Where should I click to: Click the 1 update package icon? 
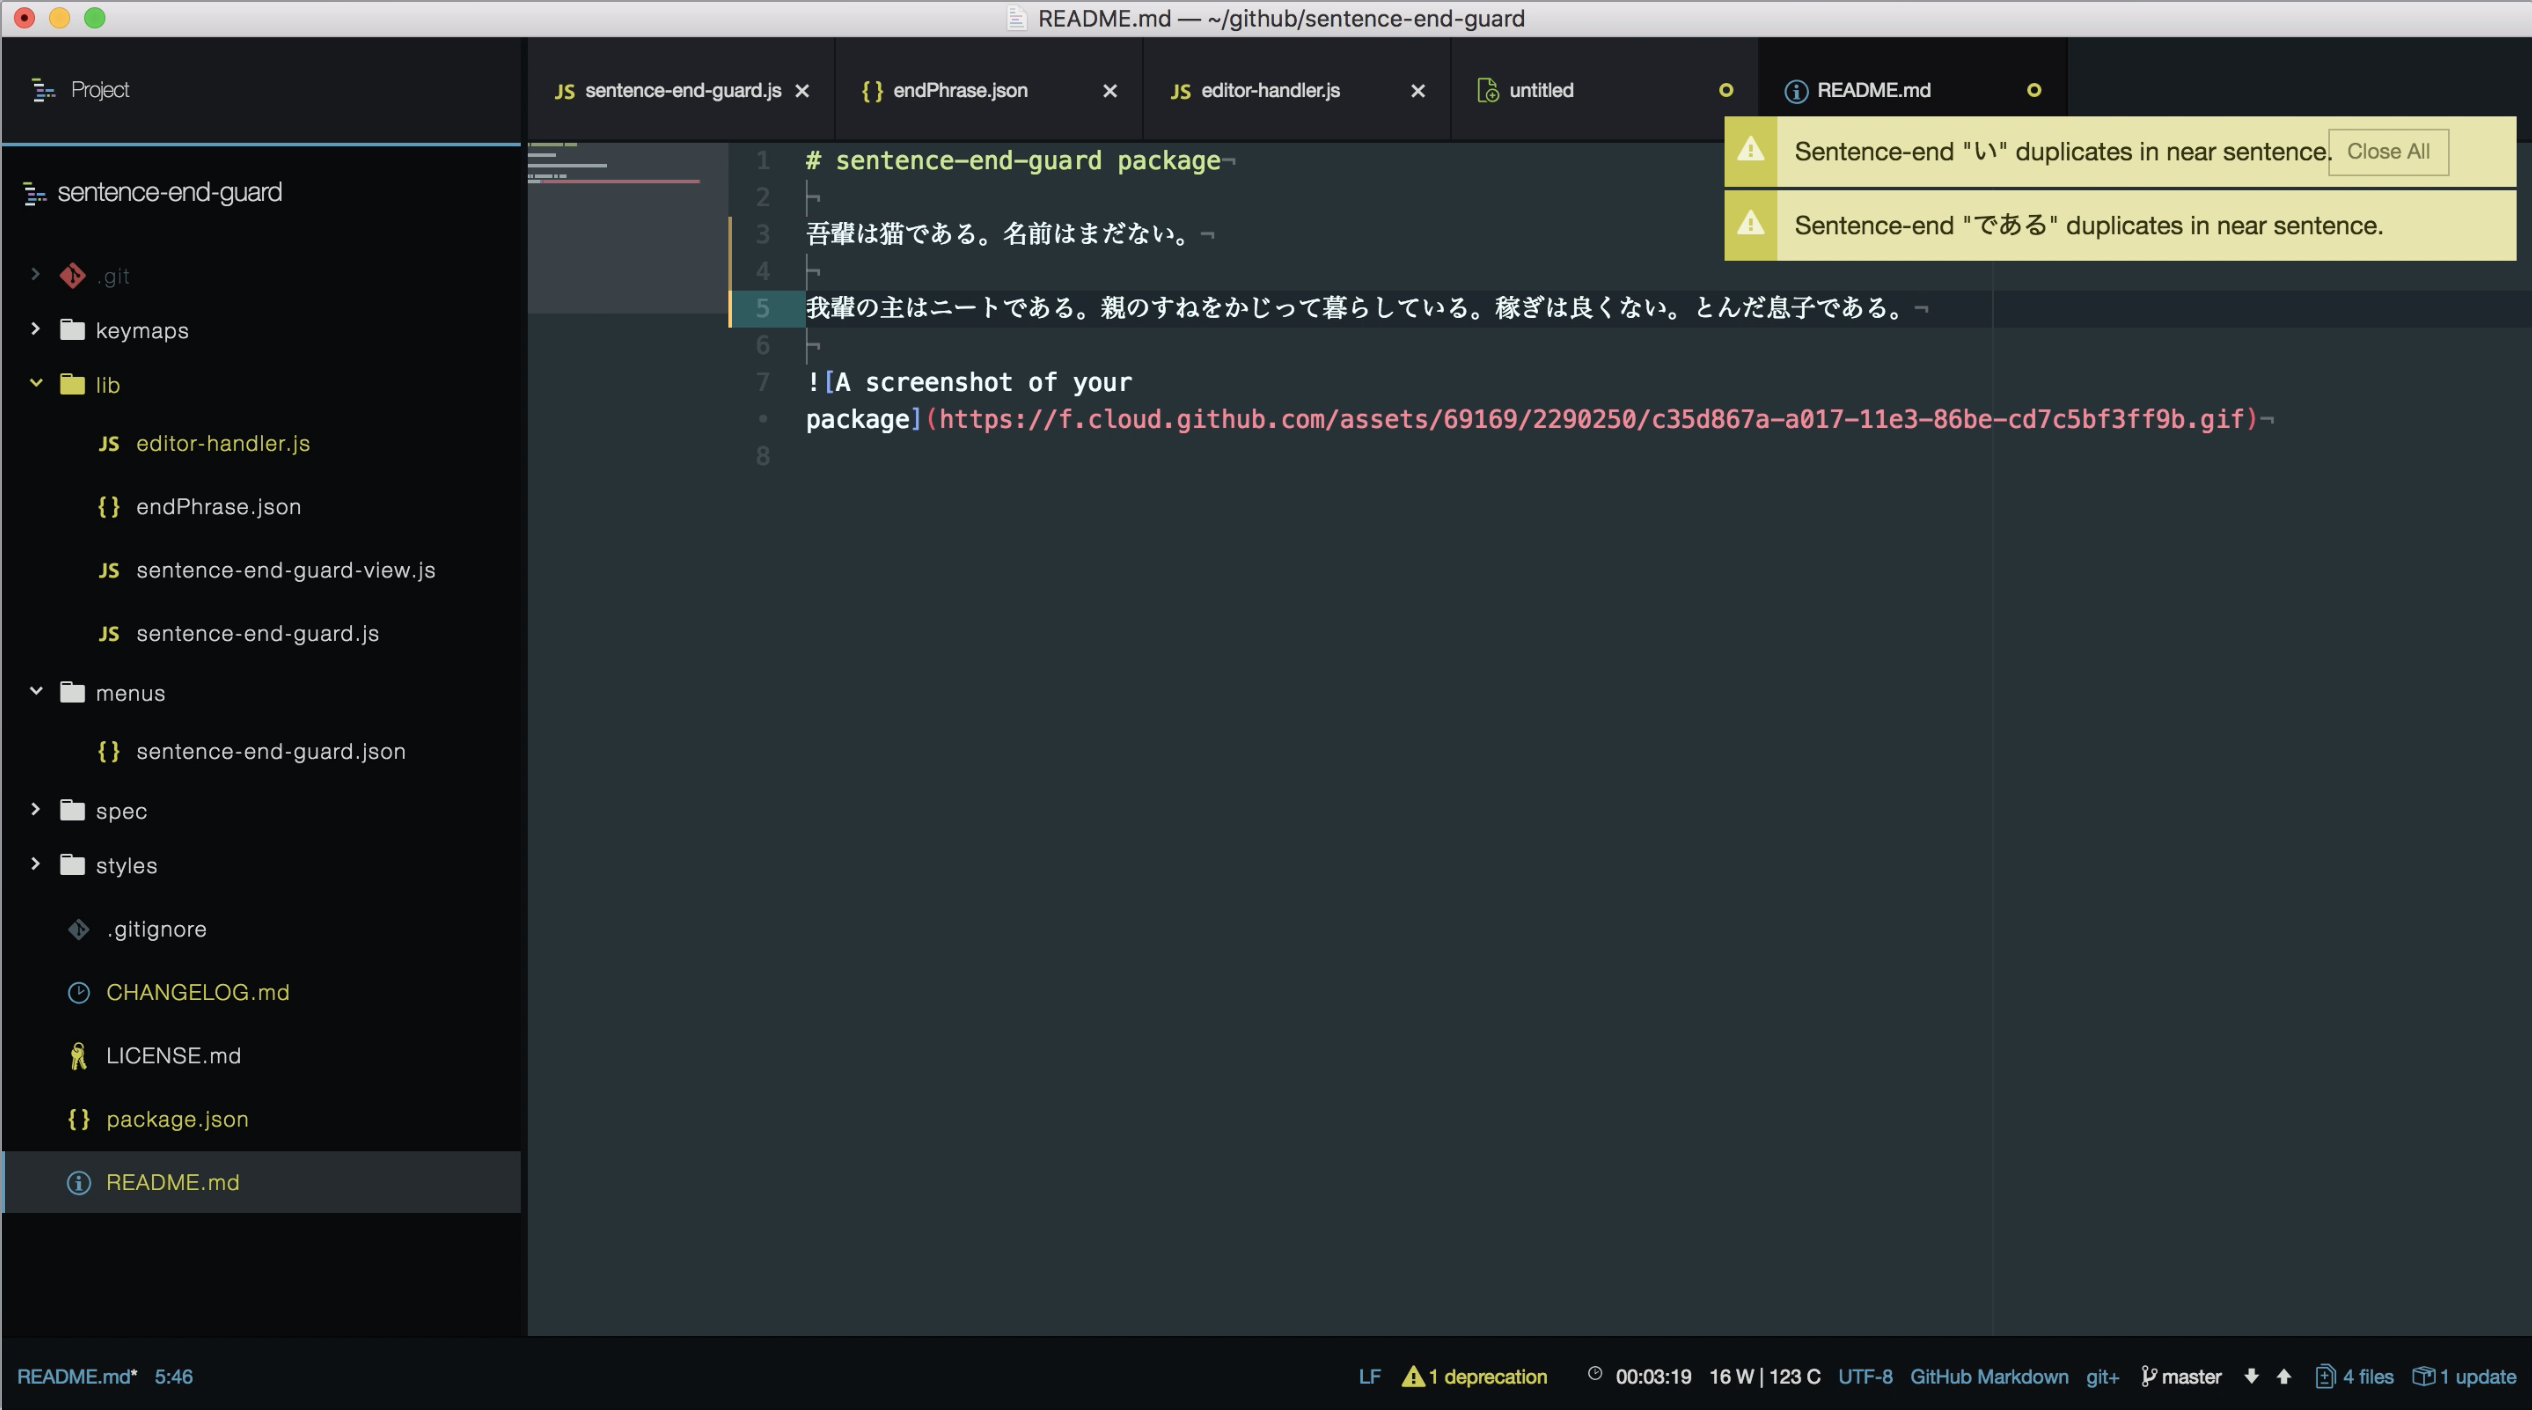tap(2423, 1377)
